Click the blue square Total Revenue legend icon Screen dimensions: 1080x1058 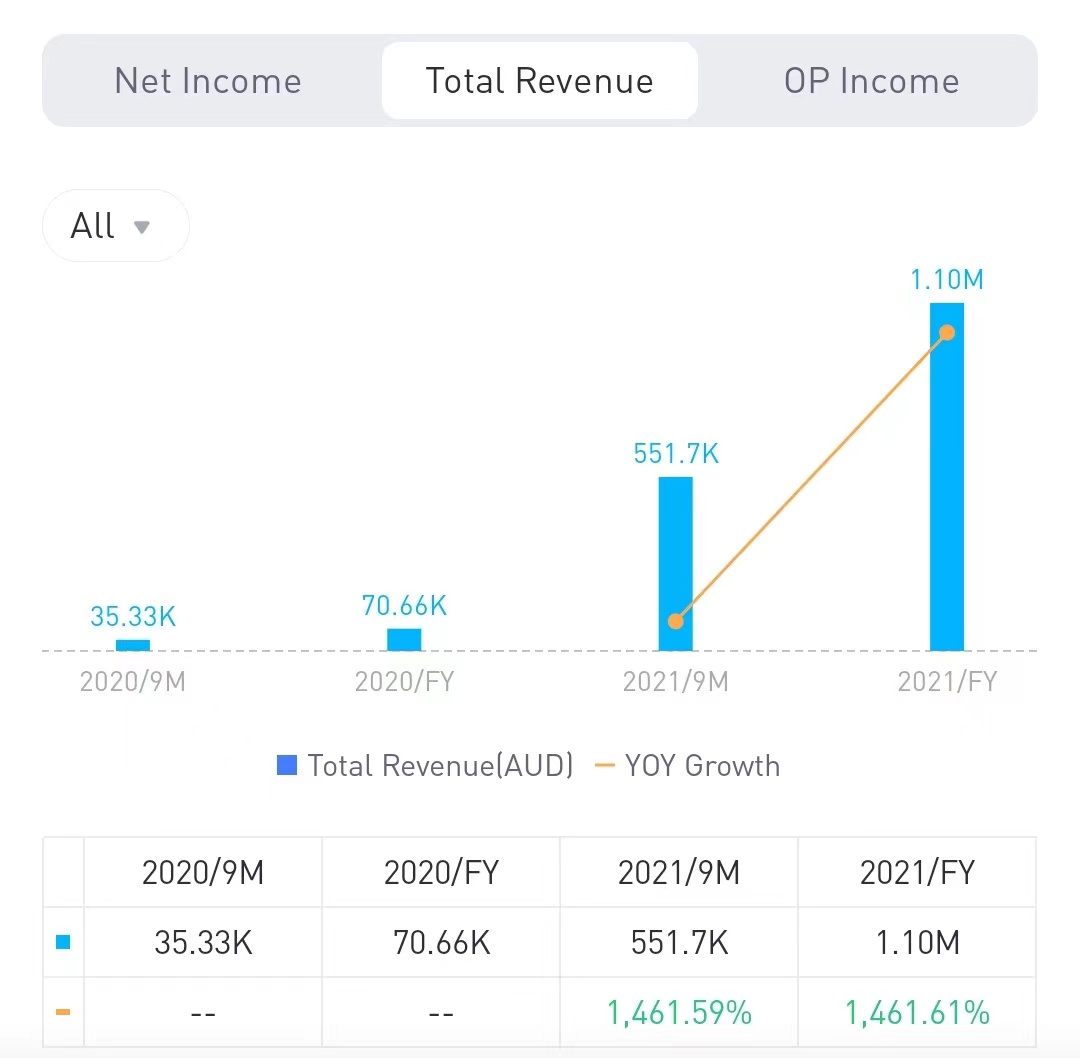coord(287,766)
